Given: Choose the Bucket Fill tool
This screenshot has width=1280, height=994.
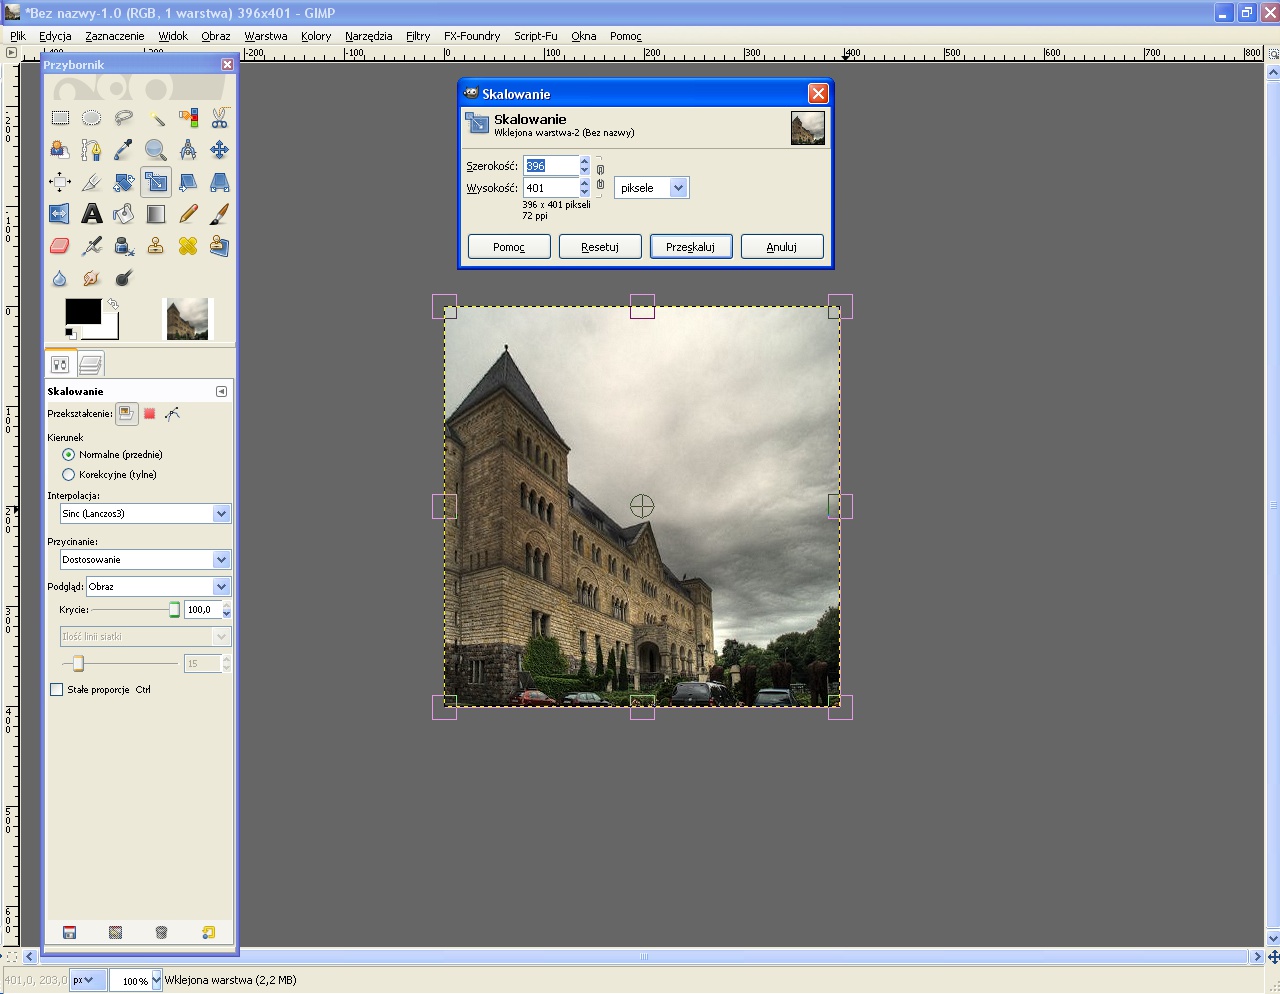Looking at the screenshot, I should (x=124, y=214).
